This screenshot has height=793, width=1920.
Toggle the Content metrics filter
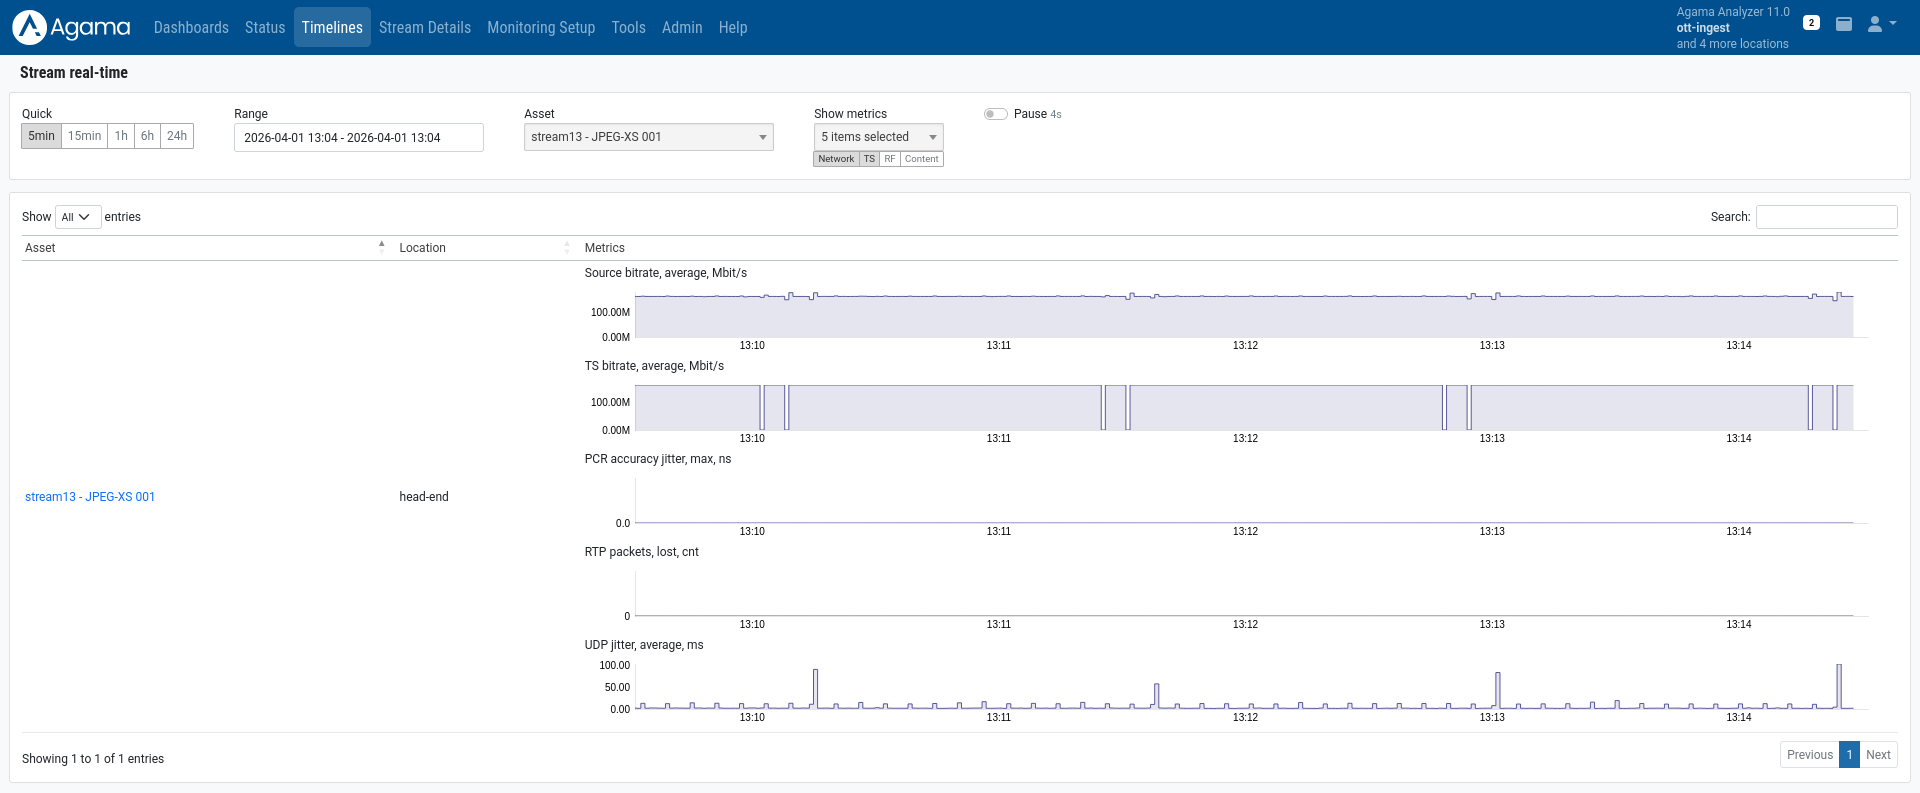(921, 159)
